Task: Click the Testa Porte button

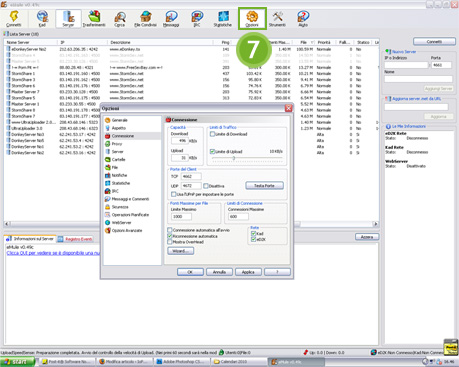Action: pyautogui.click(x=265, y=186)
